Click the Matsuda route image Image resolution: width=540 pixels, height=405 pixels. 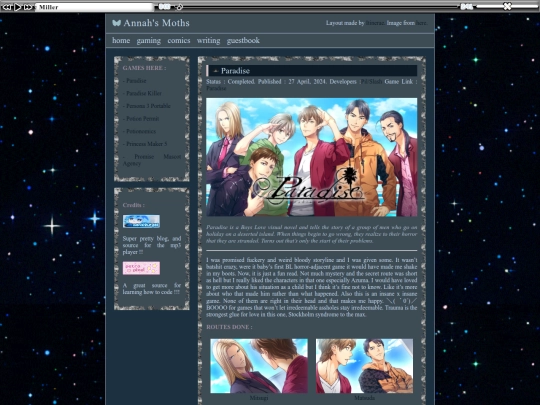click(x=364, y=366)
